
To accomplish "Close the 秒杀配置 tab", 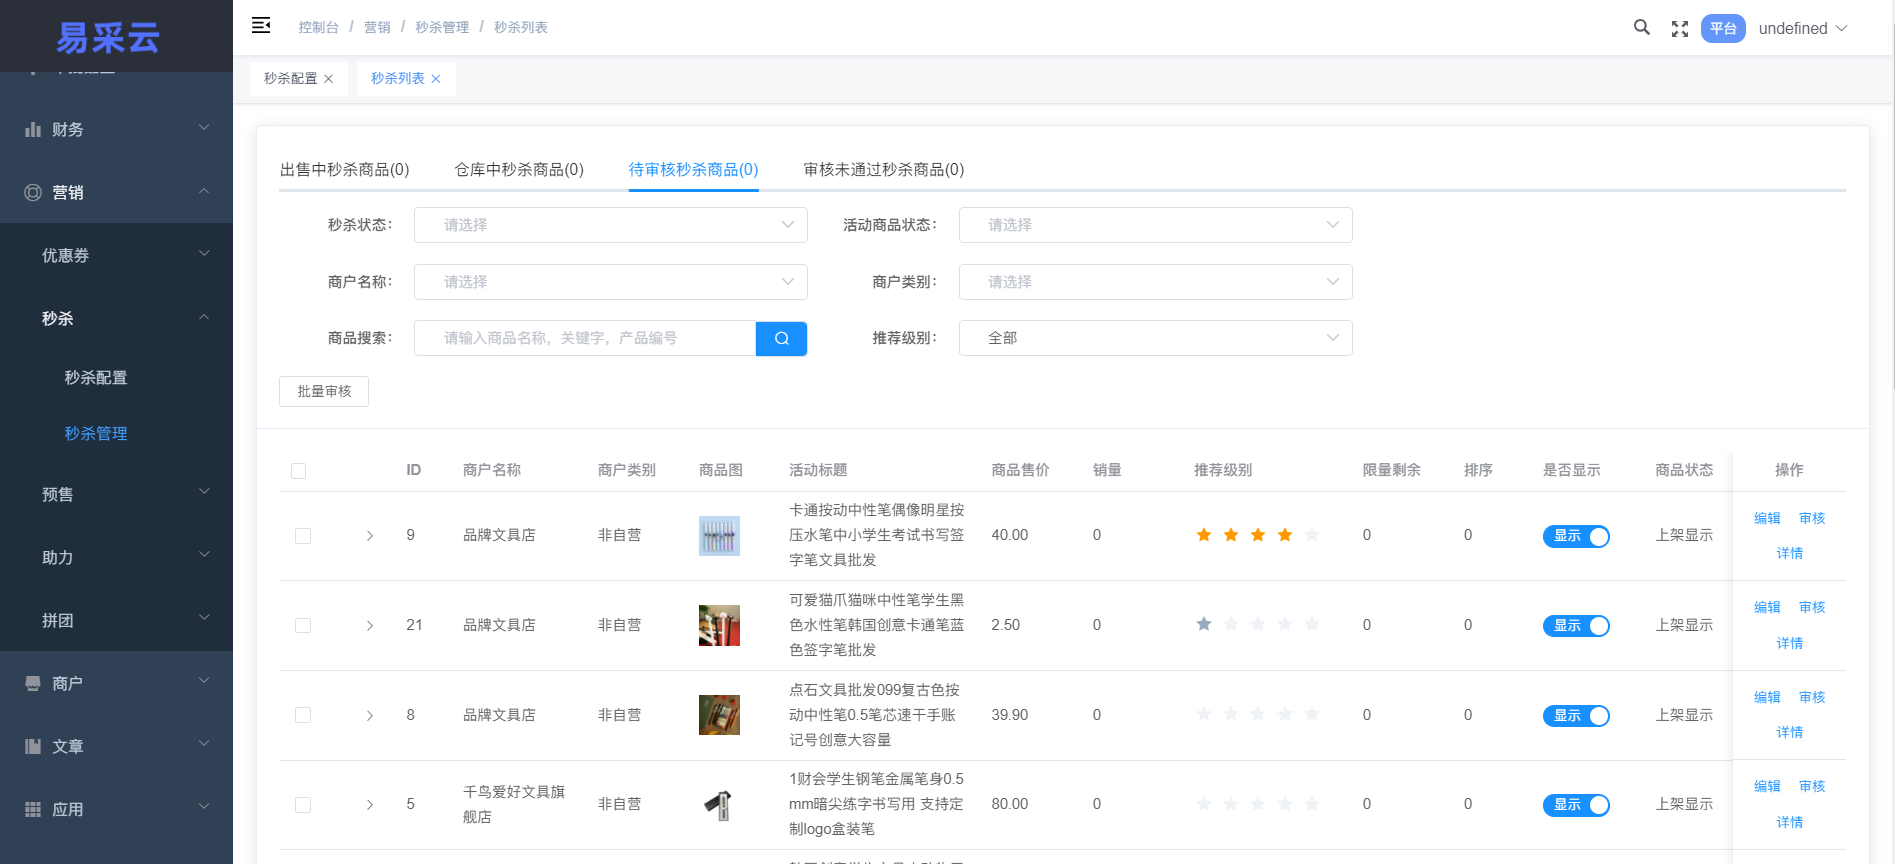I will pos(328,79).
